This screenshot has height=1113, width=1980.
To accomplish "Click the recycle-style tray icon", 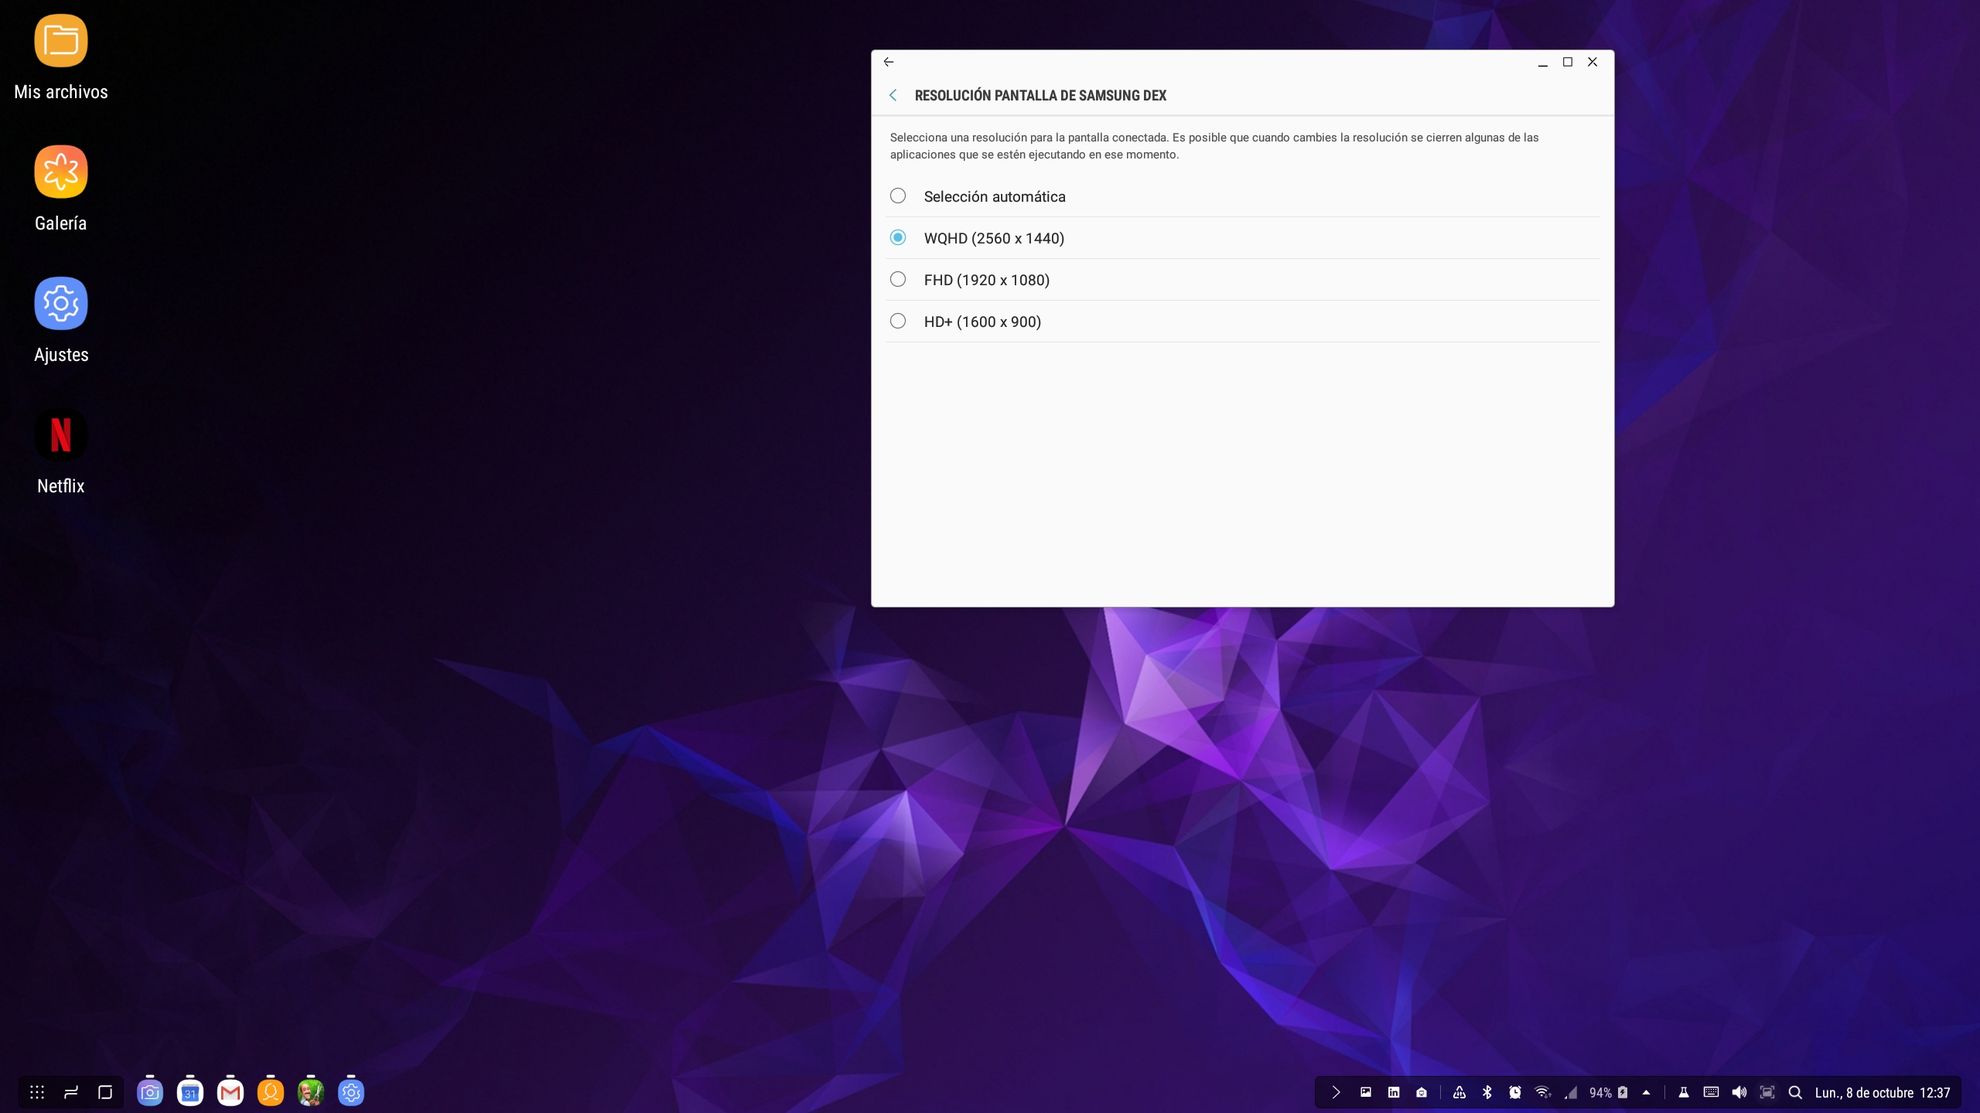I will click(1459, 1093).
